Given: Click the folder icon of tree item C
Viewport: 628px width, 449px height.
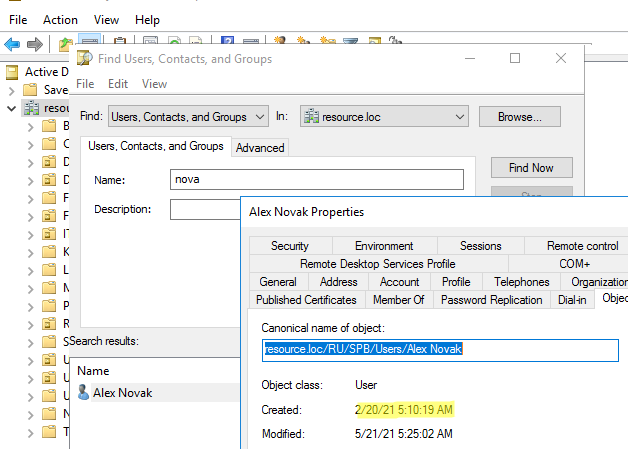Looking at the screenshot, I should [49, 143].
